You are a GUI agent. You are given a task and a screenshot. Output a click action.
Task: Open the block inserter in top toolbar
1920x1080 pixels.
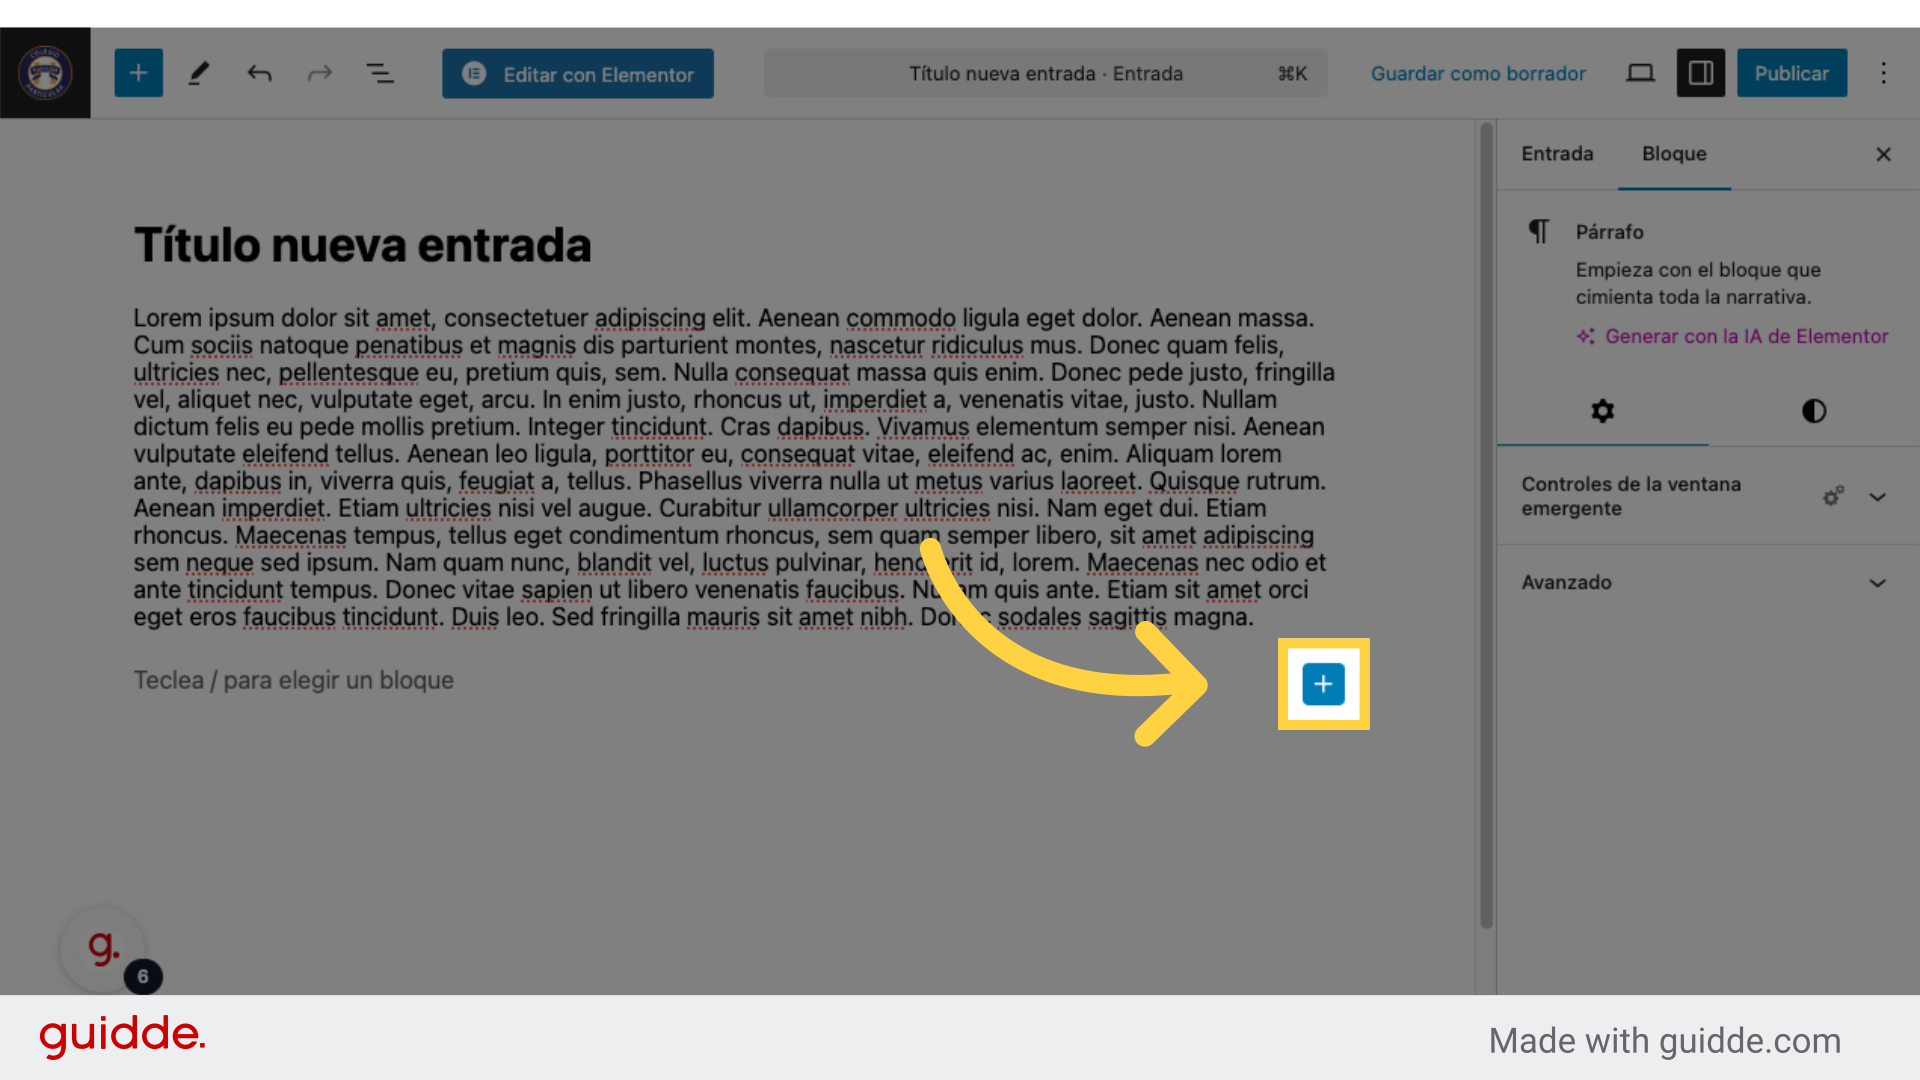coord(138,73)
